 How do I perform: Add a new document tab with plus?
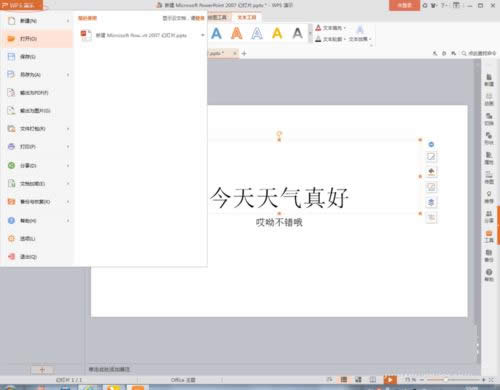[244, 53]
